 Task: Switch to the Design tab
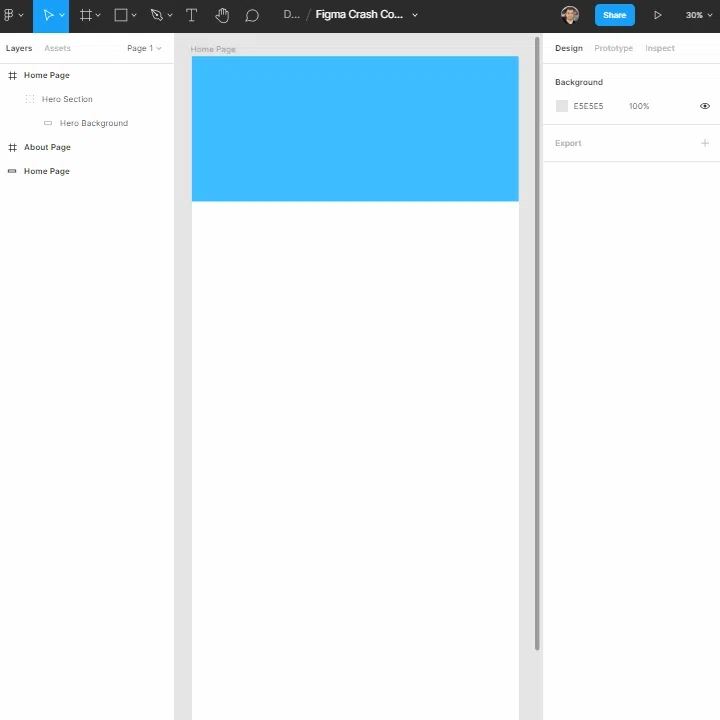click(x=568, y=48)
